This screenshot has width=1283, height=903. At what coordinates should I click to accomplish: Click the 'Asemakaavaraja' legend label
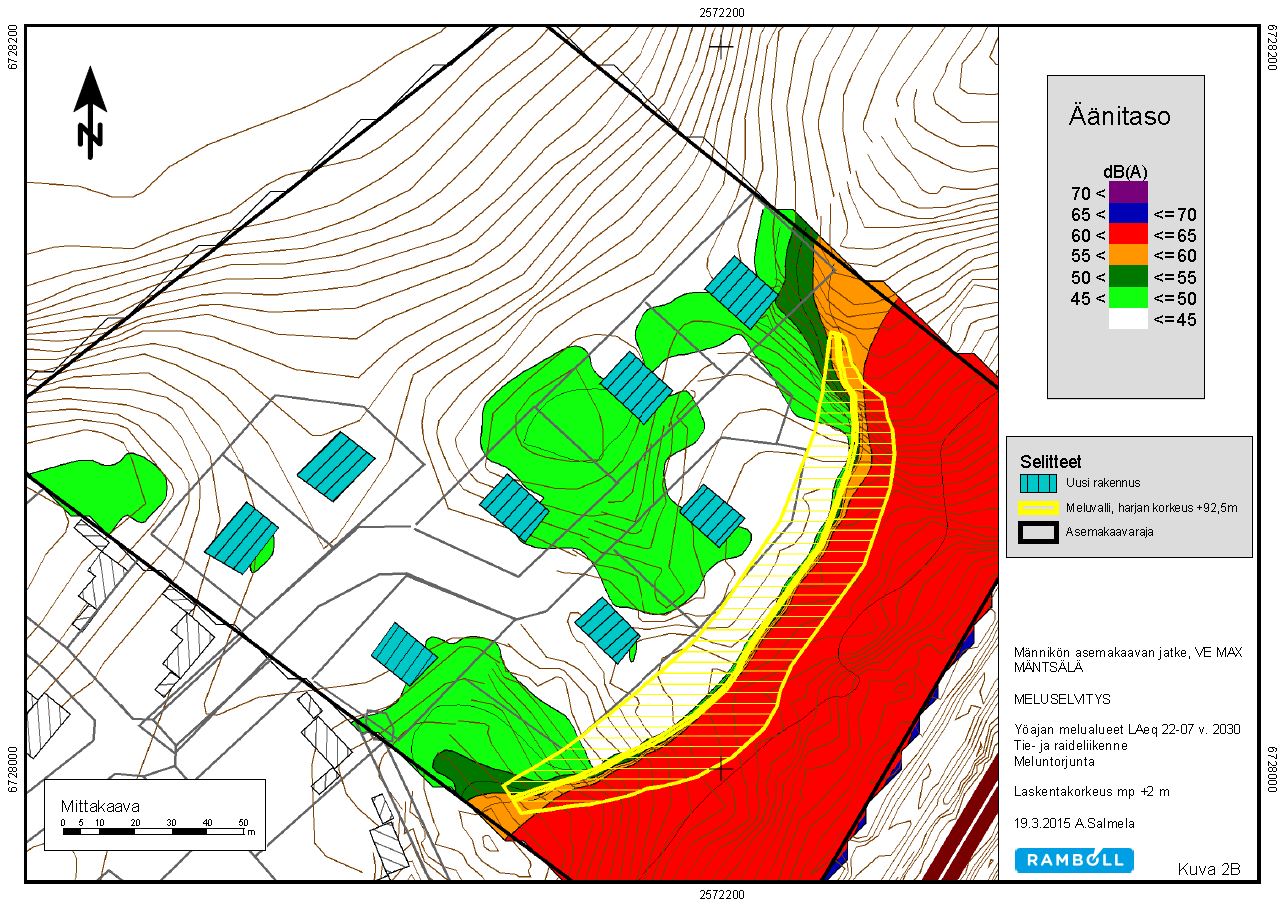pos(1110,531)
